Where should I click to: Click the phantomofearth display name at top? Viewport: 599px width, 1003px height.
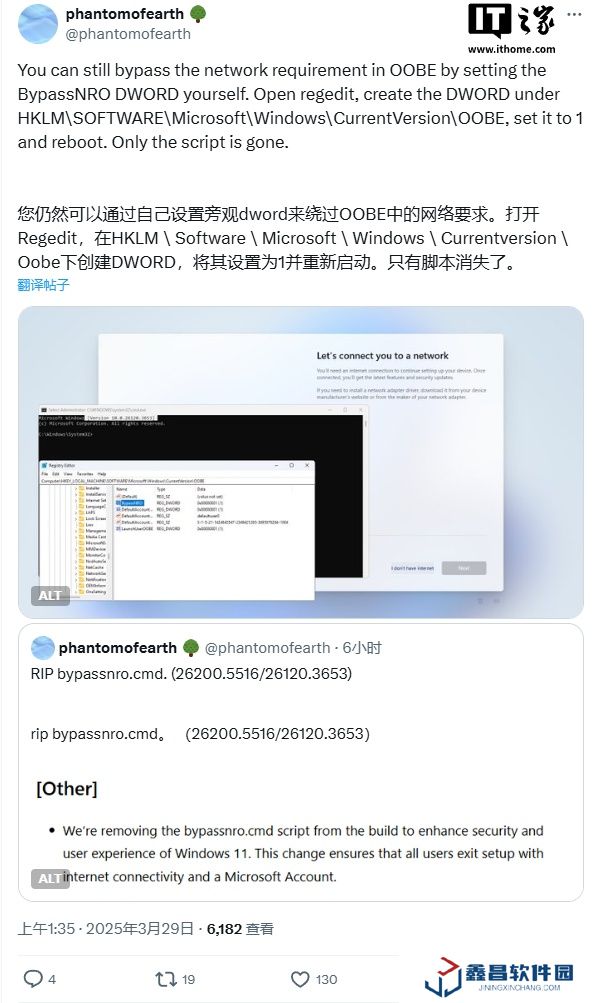[x=124, y=13]
